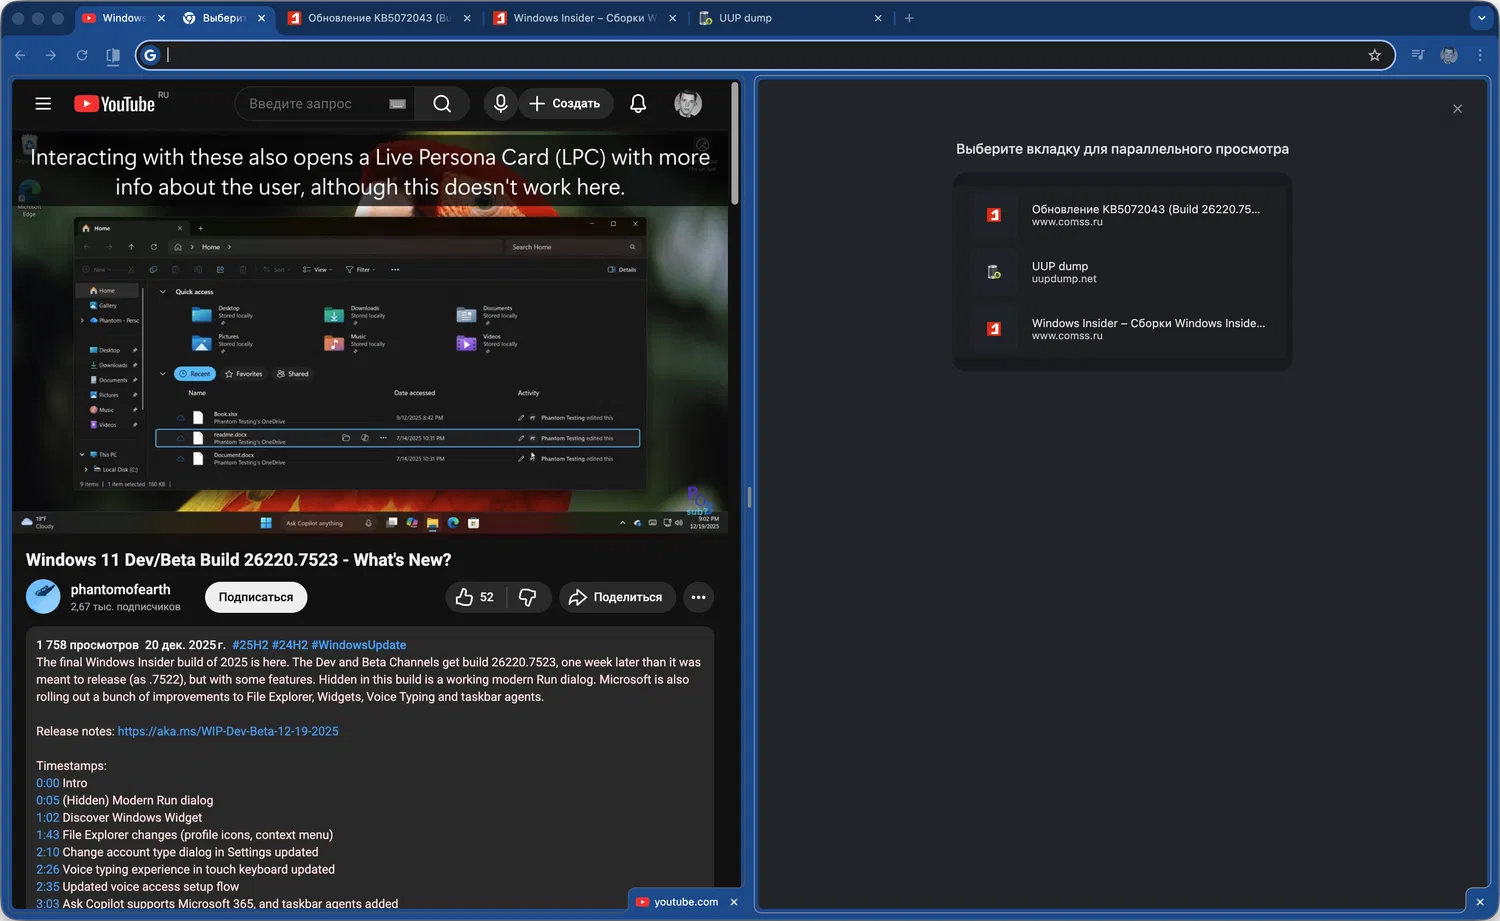Open the #24H2 hashtag
The image size is (1500, 921).
[x=290, y=645]
